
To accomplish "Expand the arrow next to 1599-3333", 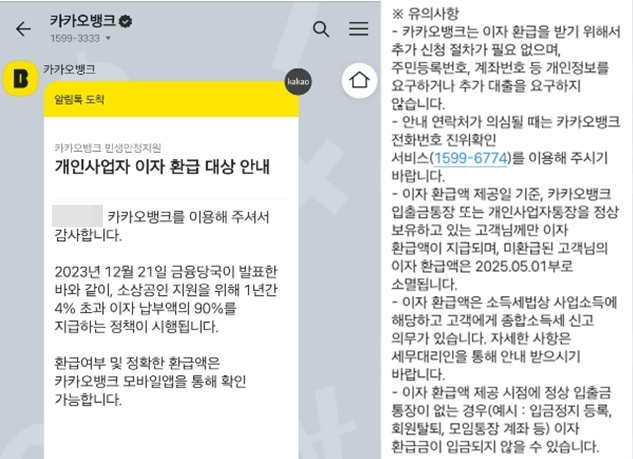I will [x=108, y=38].
